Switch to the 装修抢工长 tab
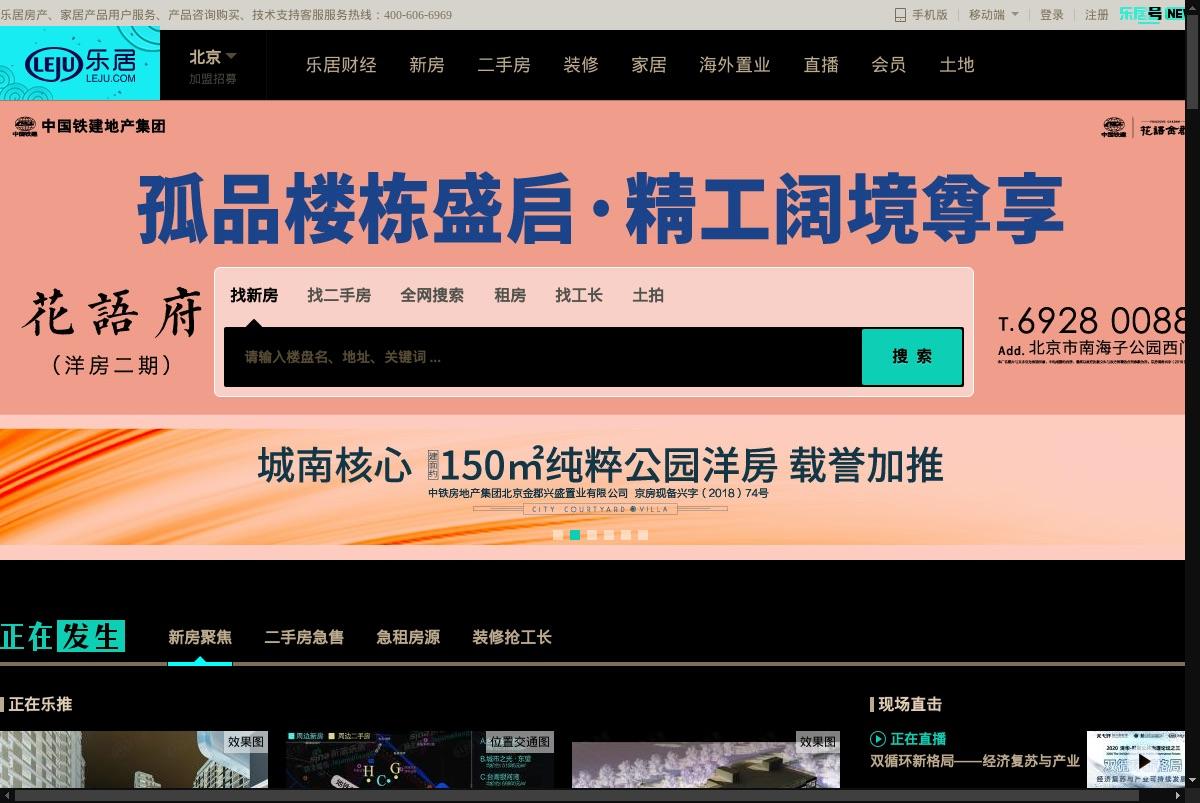The width and height of the screenshot is (1200, 803). [x=512, y=637]
